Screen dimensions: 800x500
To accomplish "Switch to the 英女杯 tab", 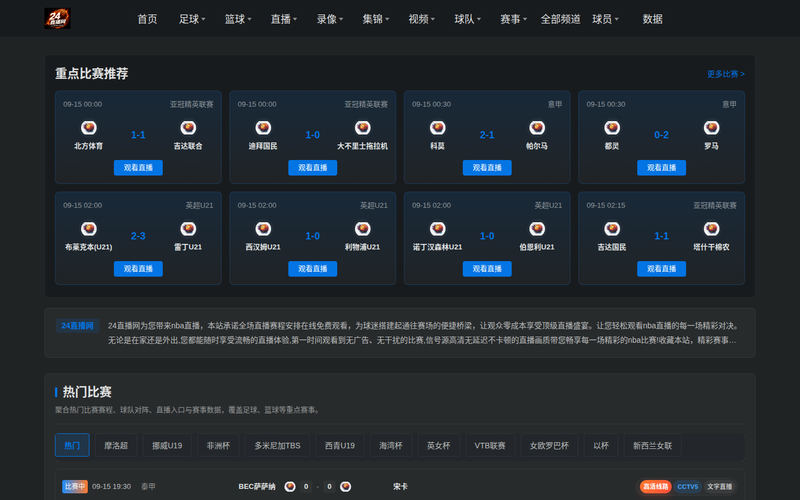I will click(x=439, y=445).
